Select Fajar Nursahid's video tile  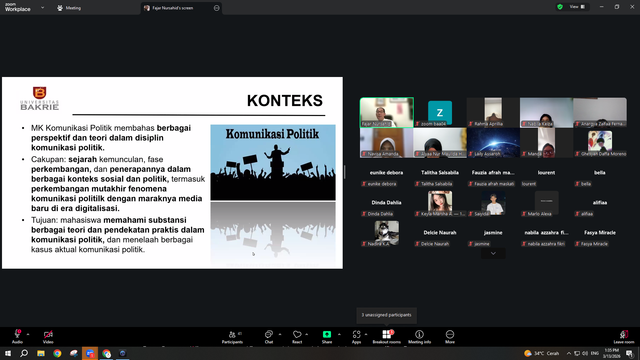tap(387, 112)
